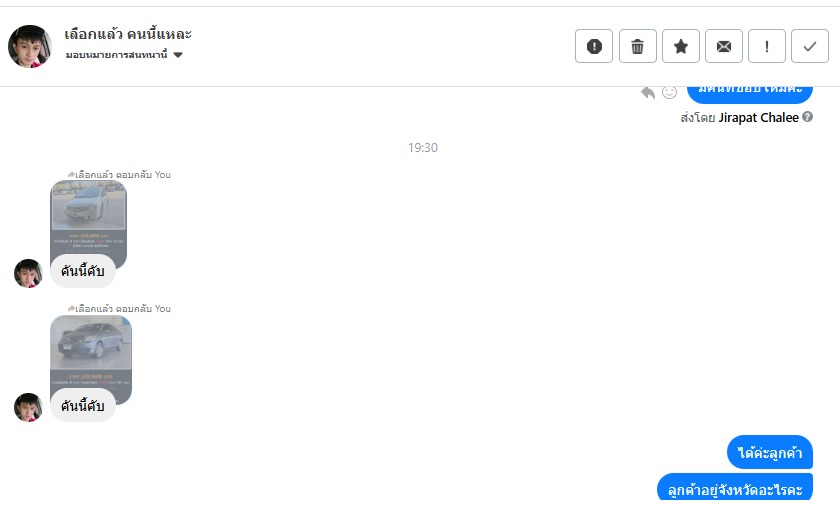Select the ลูกค้าอยู่จังหวัดอะไรคะ message bubble
Image resolution: width=840 pixels, height=508 pixels.
(x=734, y=490)
